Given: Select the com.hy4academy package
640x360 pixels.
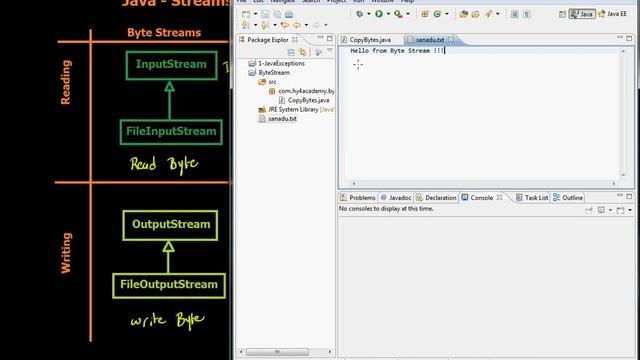Looking at the screenshot, I should pos(302,91).
